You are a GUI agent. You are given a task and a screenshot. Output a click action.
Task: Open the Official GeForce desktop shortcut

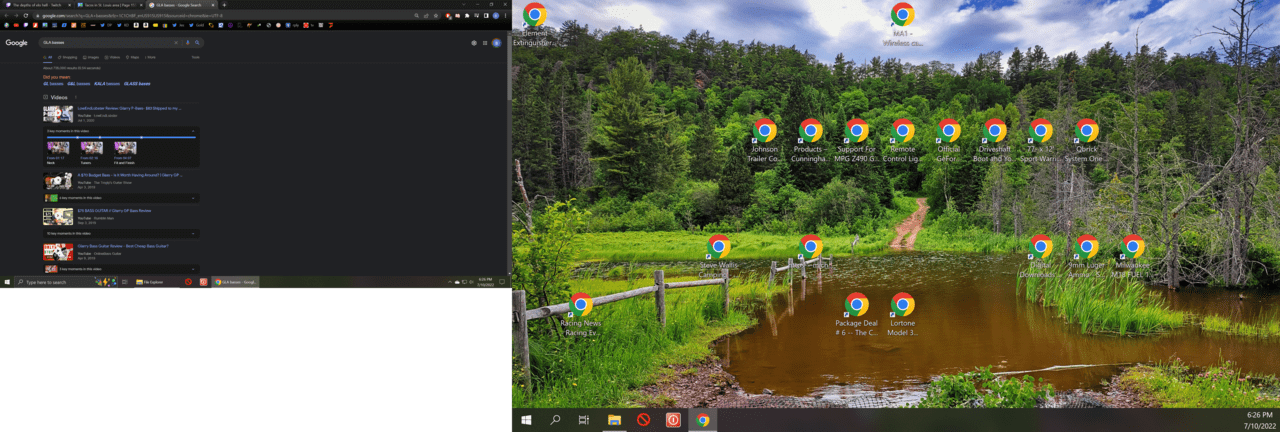pos(949,140)
